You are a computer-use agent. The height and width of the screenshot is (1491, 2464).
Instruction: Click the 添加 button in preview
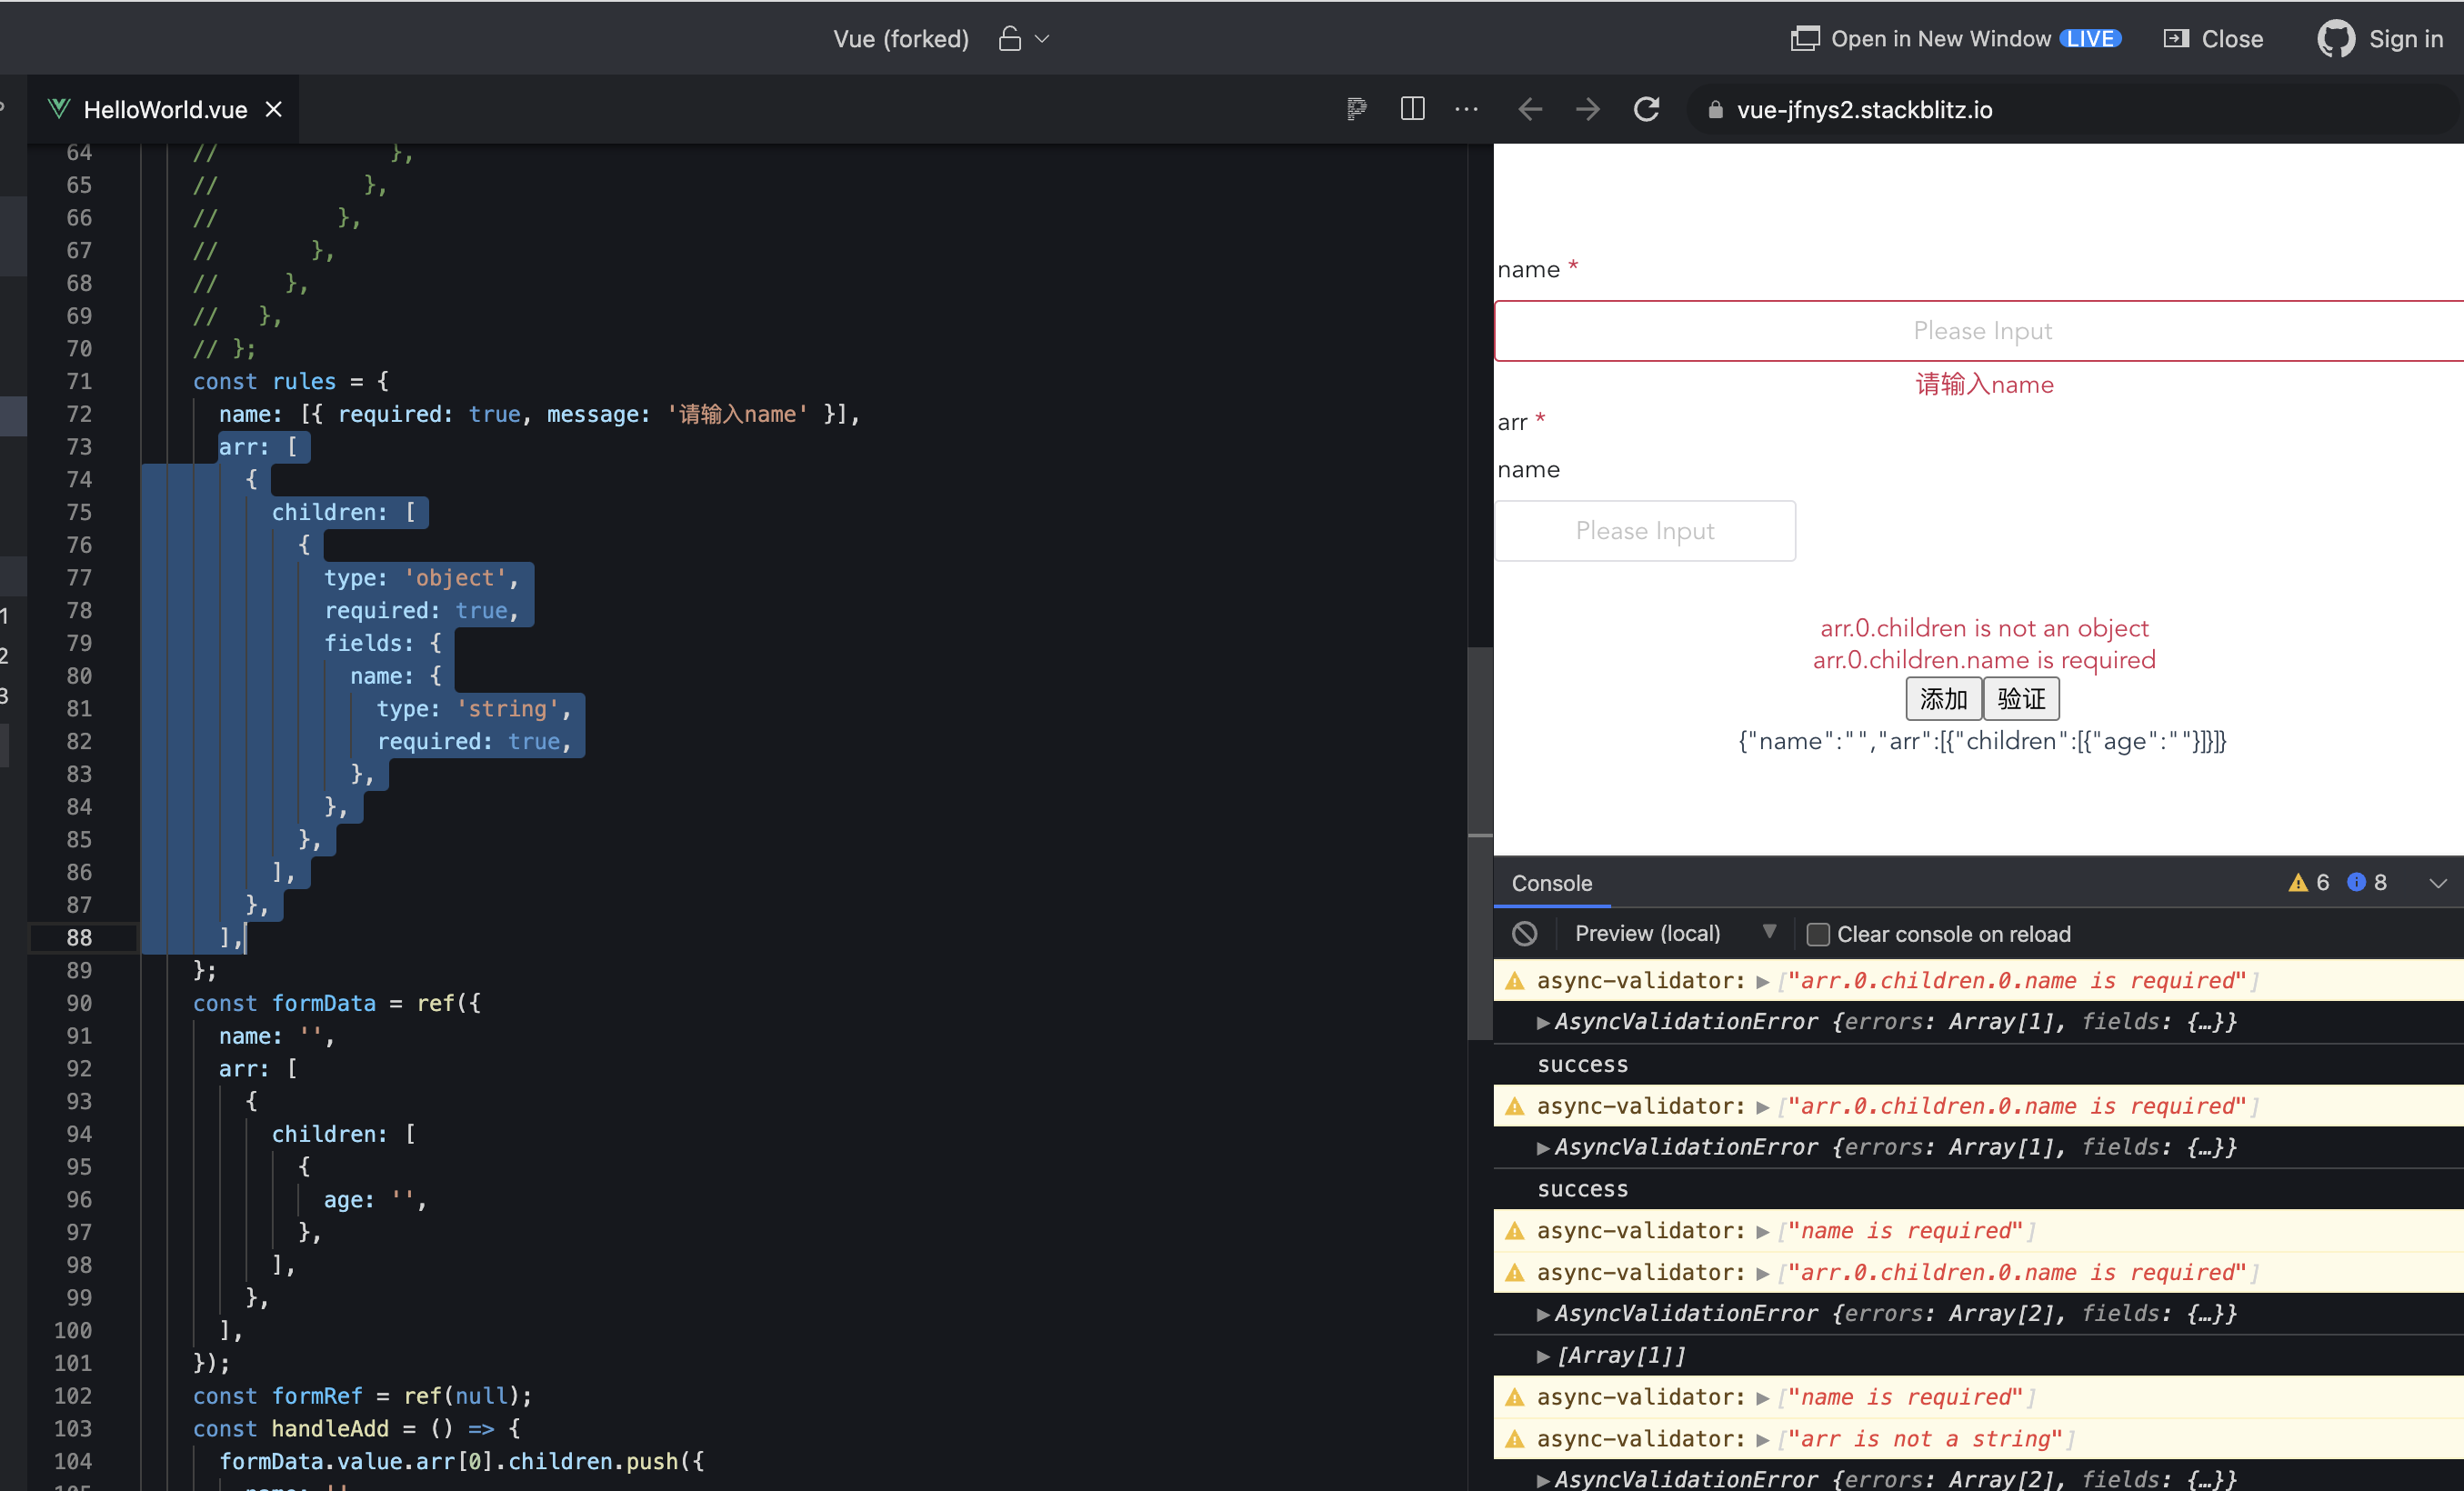coord(1943,699)
